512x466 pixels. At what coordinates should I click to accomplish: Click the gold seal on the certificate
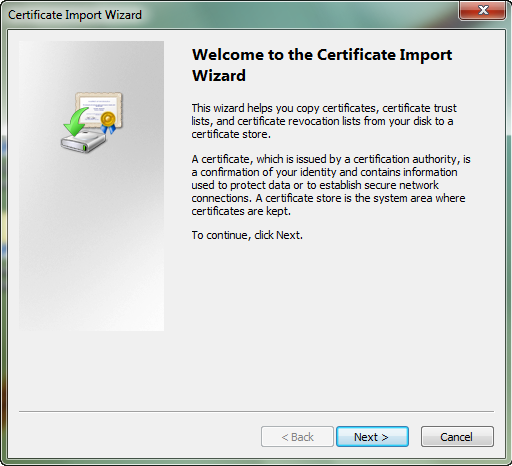108,119
